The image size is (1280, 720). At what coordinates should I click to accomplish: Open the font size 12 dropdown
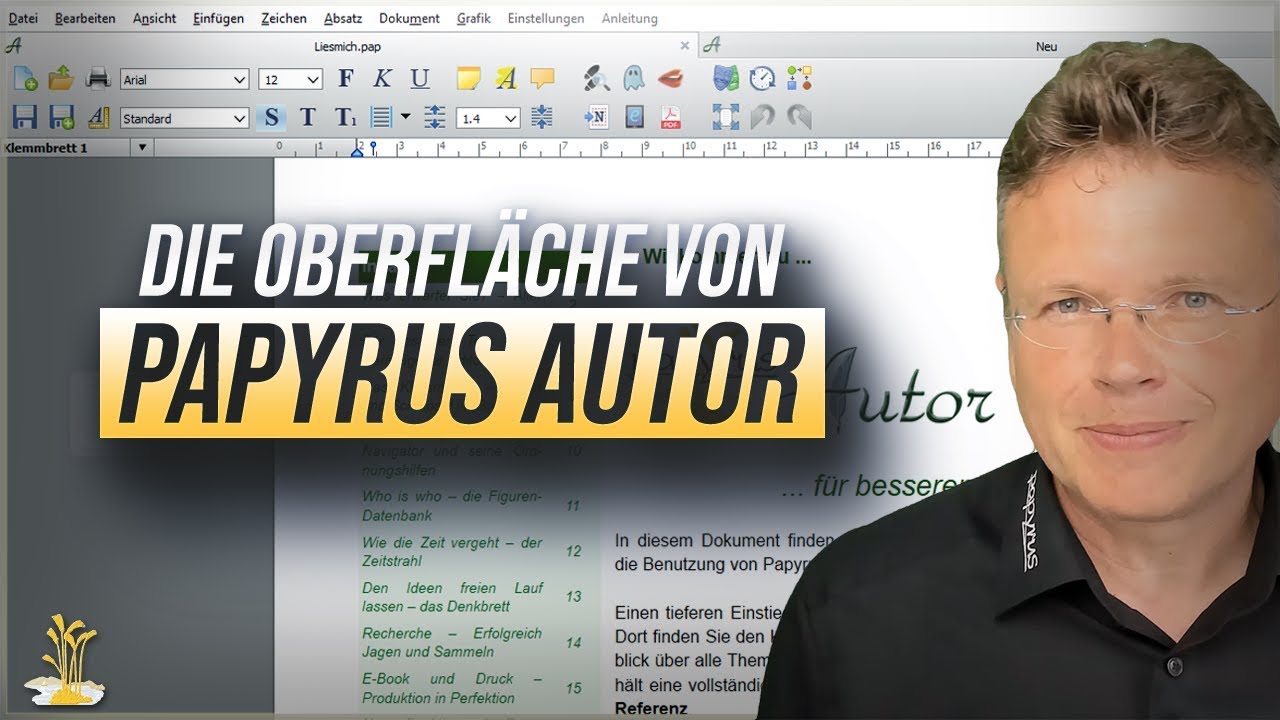click(x=290, y=79)
